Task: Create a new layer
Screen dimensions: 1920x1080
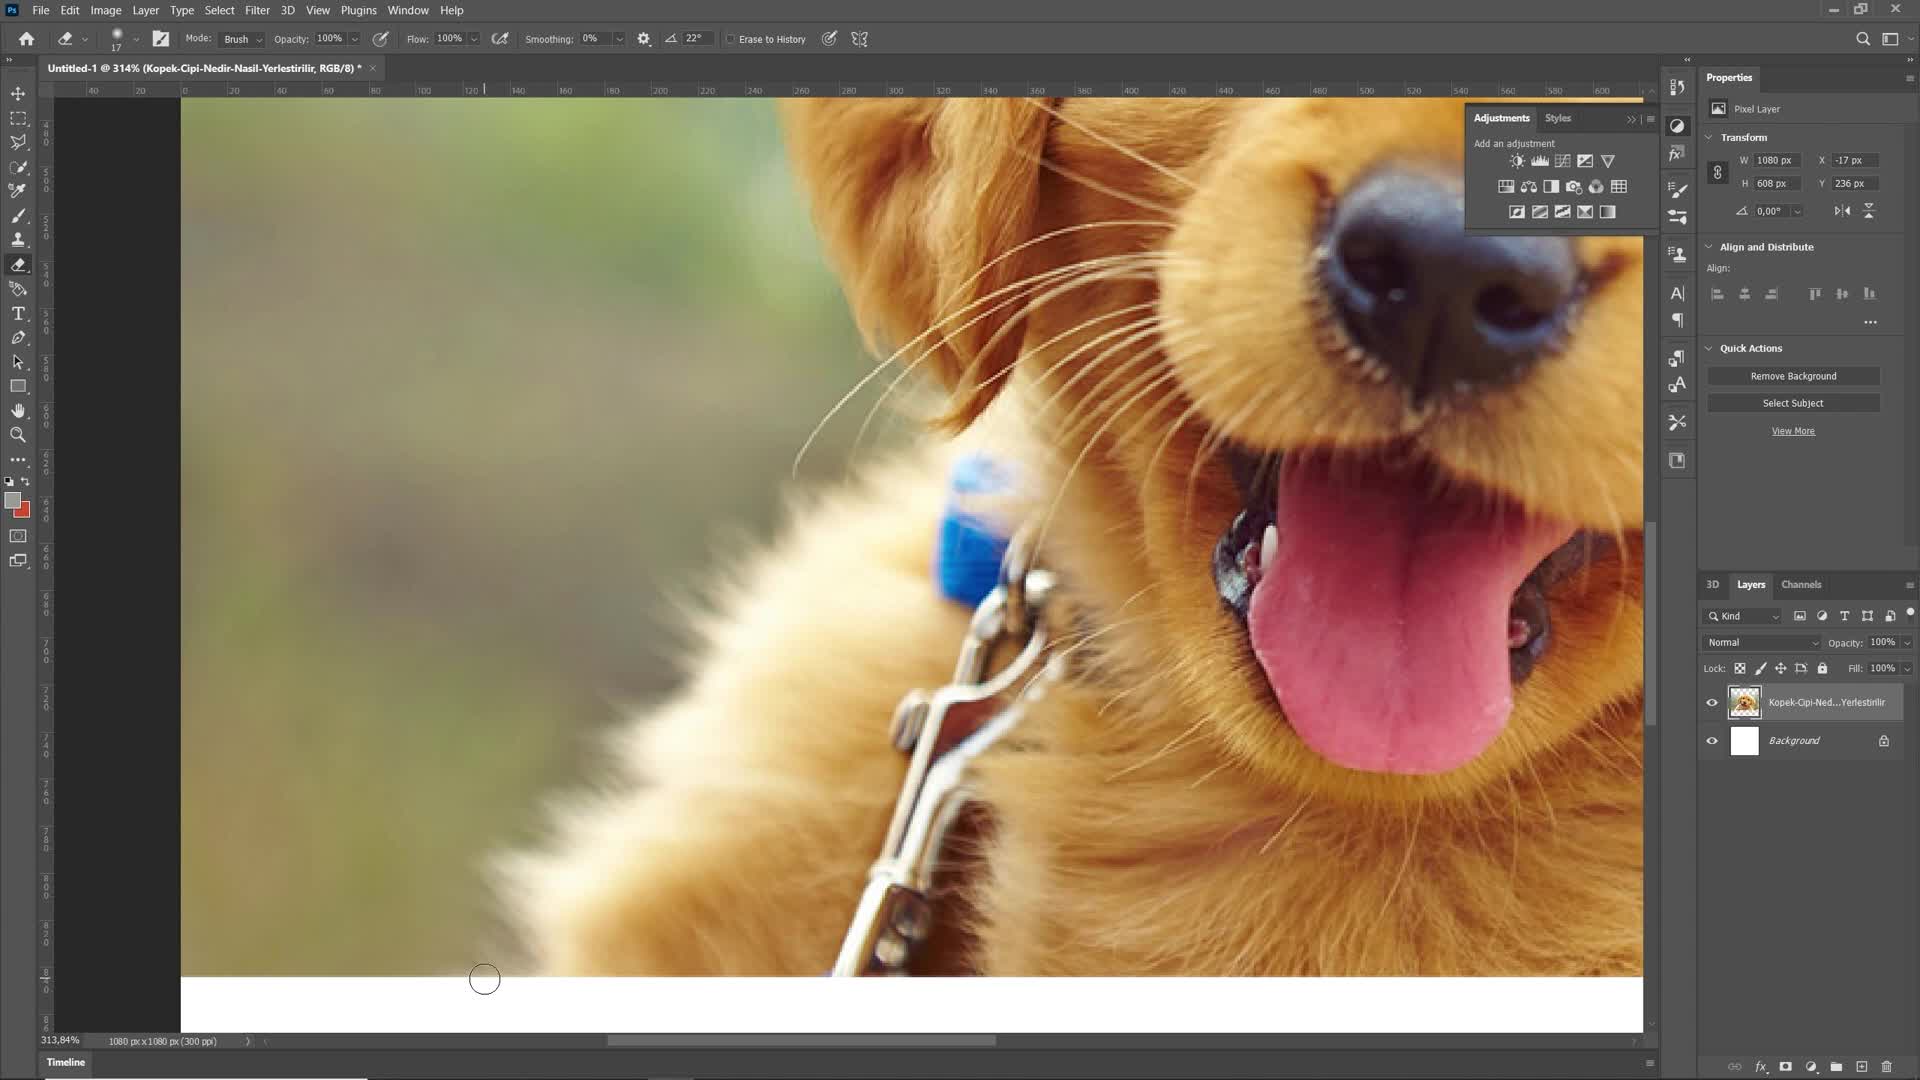Action: (1862, 1067)
